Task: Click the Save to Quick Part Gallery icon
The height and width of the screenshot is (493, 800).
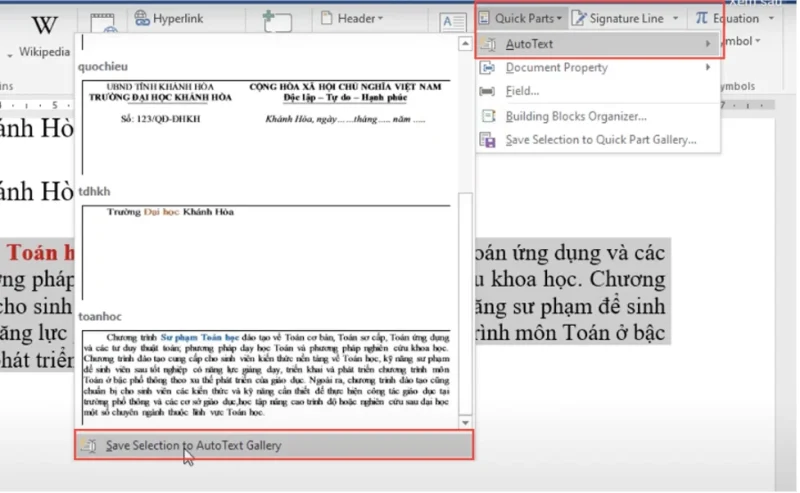Action: coord(488,140)
